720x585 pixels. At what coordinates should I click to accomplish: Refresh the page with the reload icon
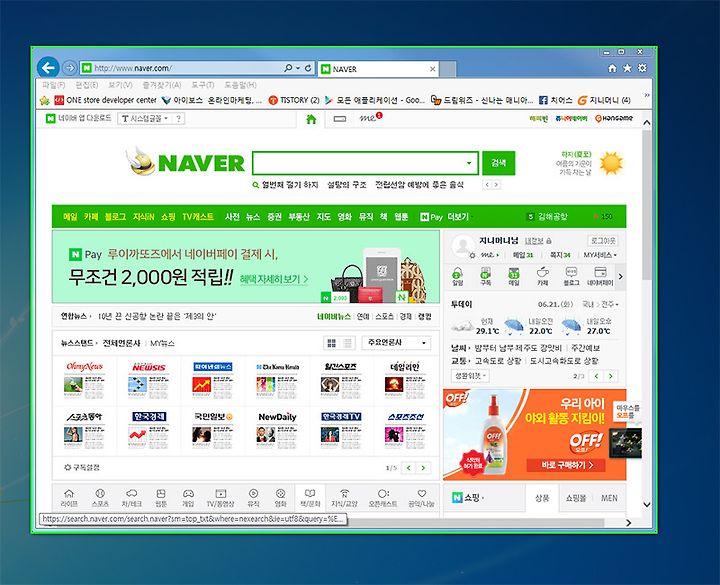tap(308, 68)
